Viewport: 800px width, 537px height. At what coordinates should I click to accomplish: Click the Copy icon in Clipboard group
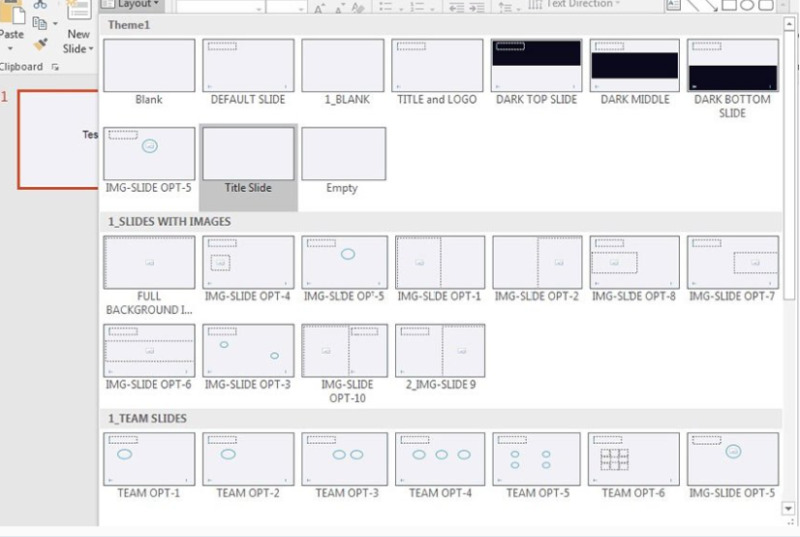point(39,23)
